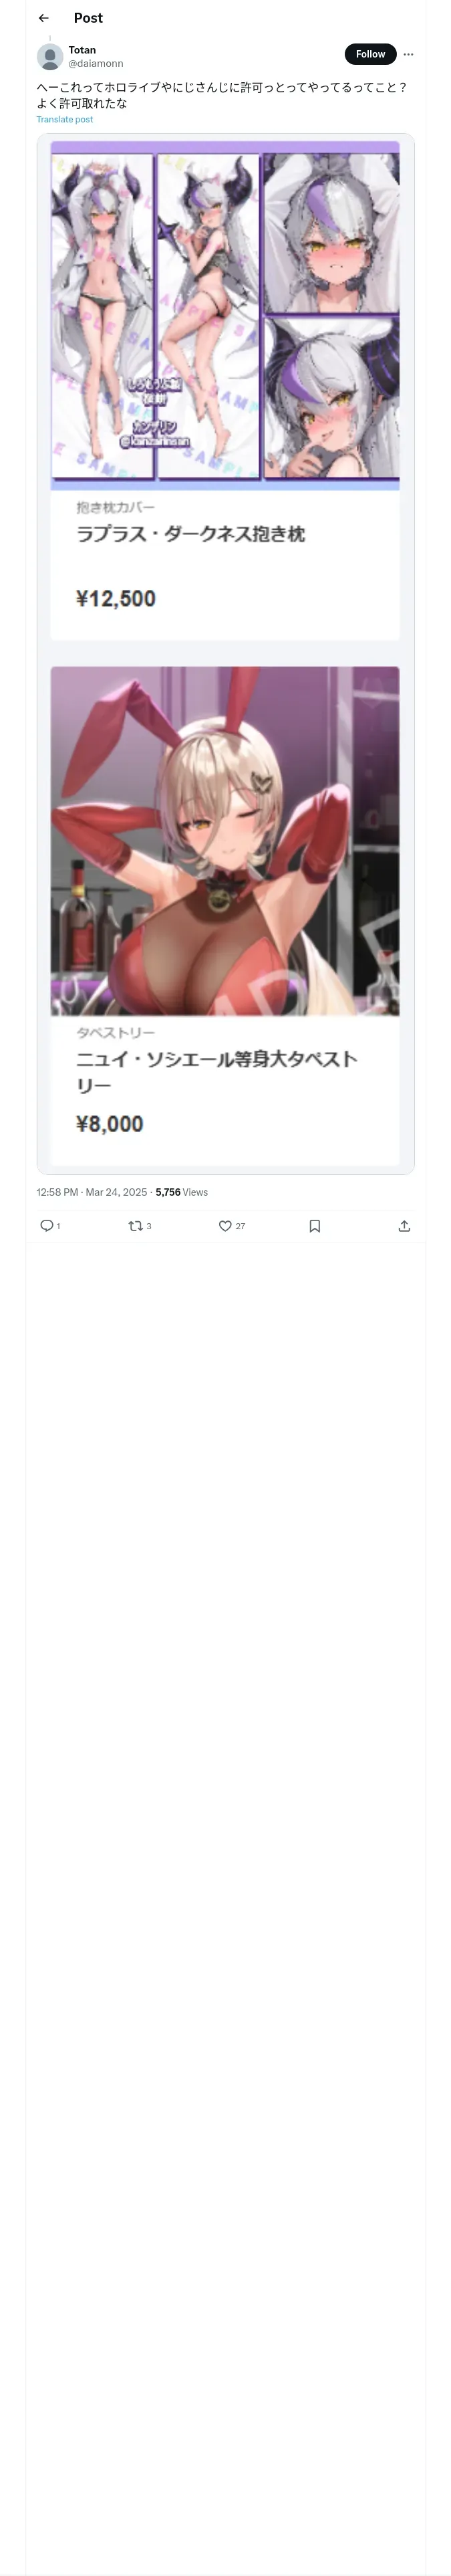The image size is (451, 2576).
Task: Click the reply speech bubble icon
Action: 46,1226
